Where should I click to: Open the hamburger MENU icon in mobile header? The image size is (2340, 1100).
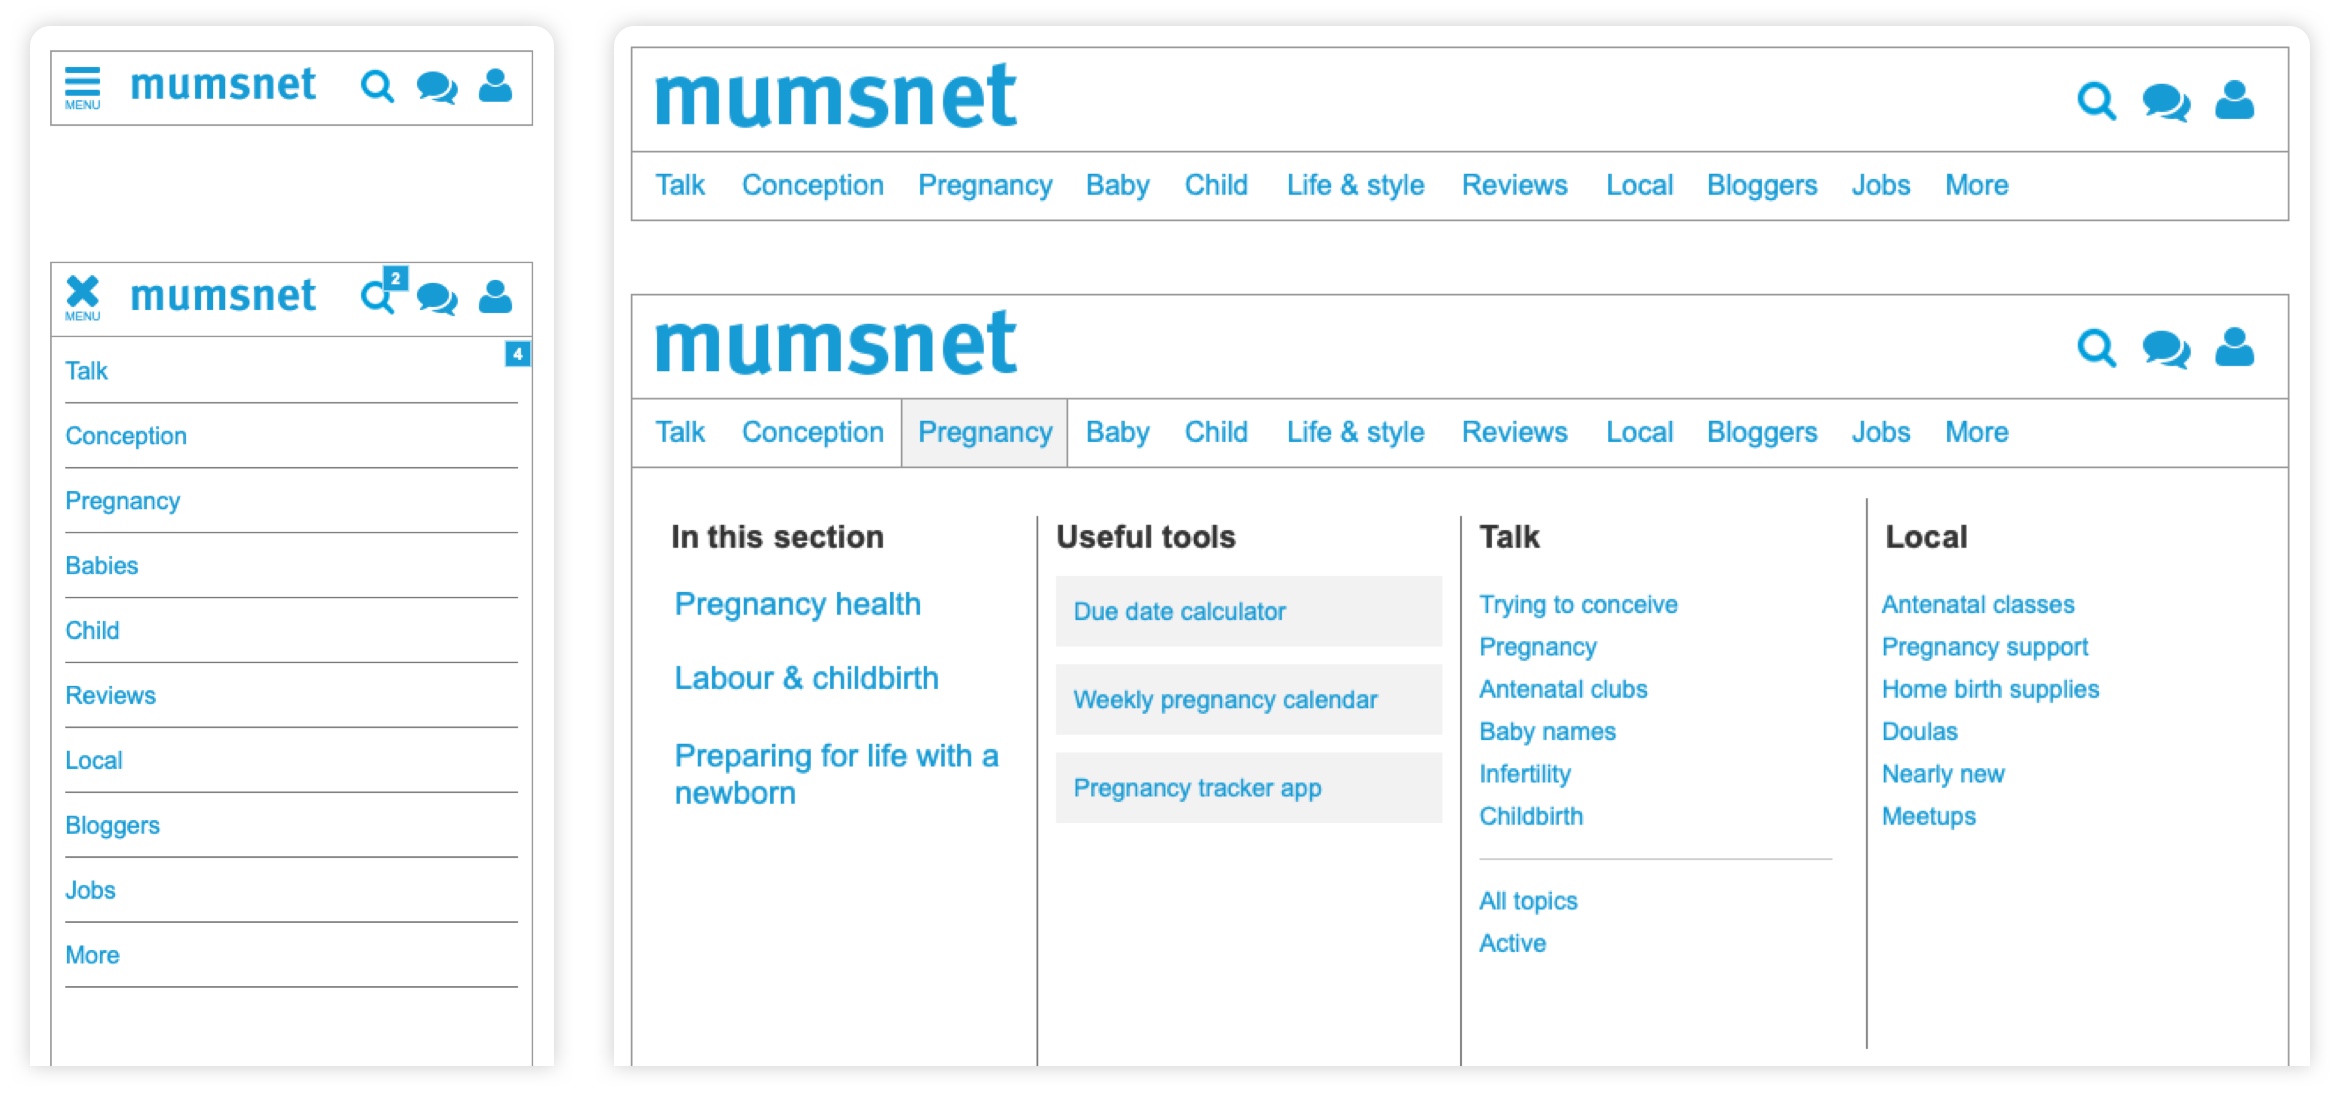[82, 87]
